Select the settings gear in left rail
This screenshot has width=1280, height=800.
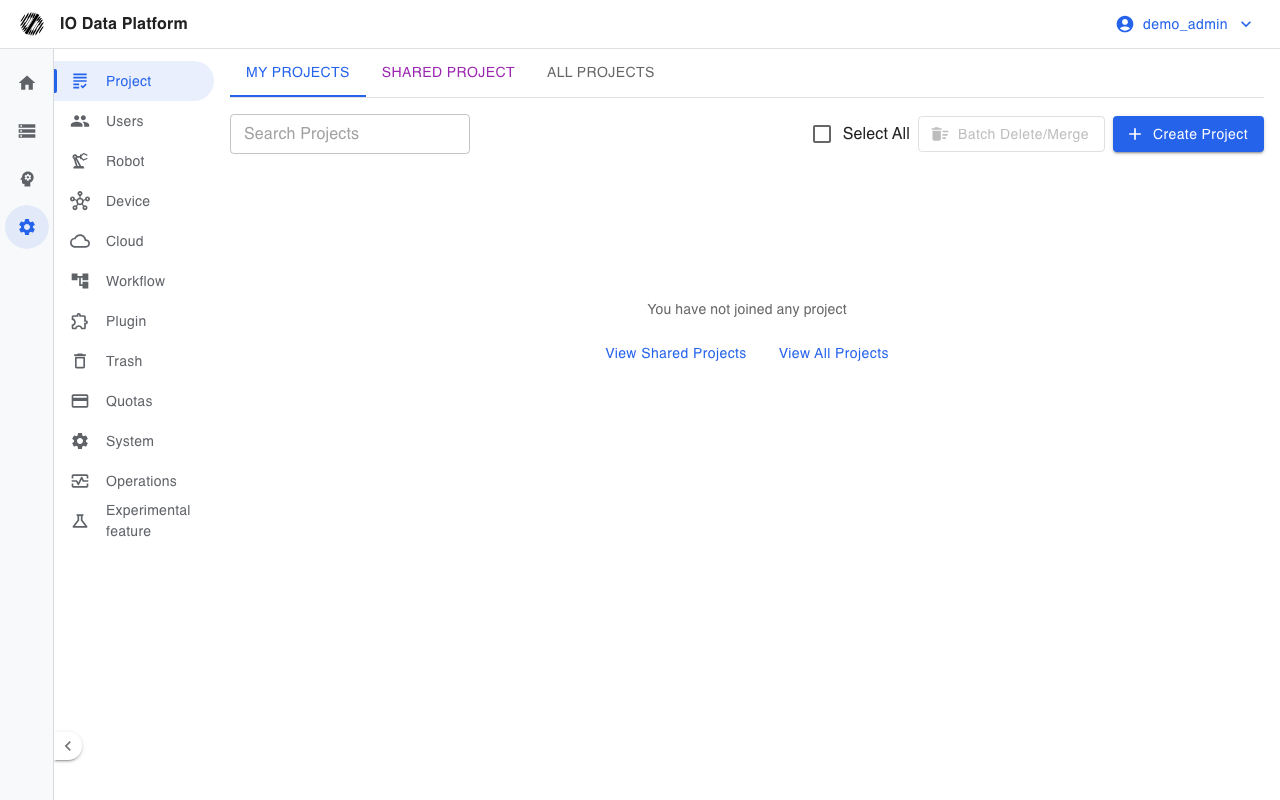coord(27,227)
